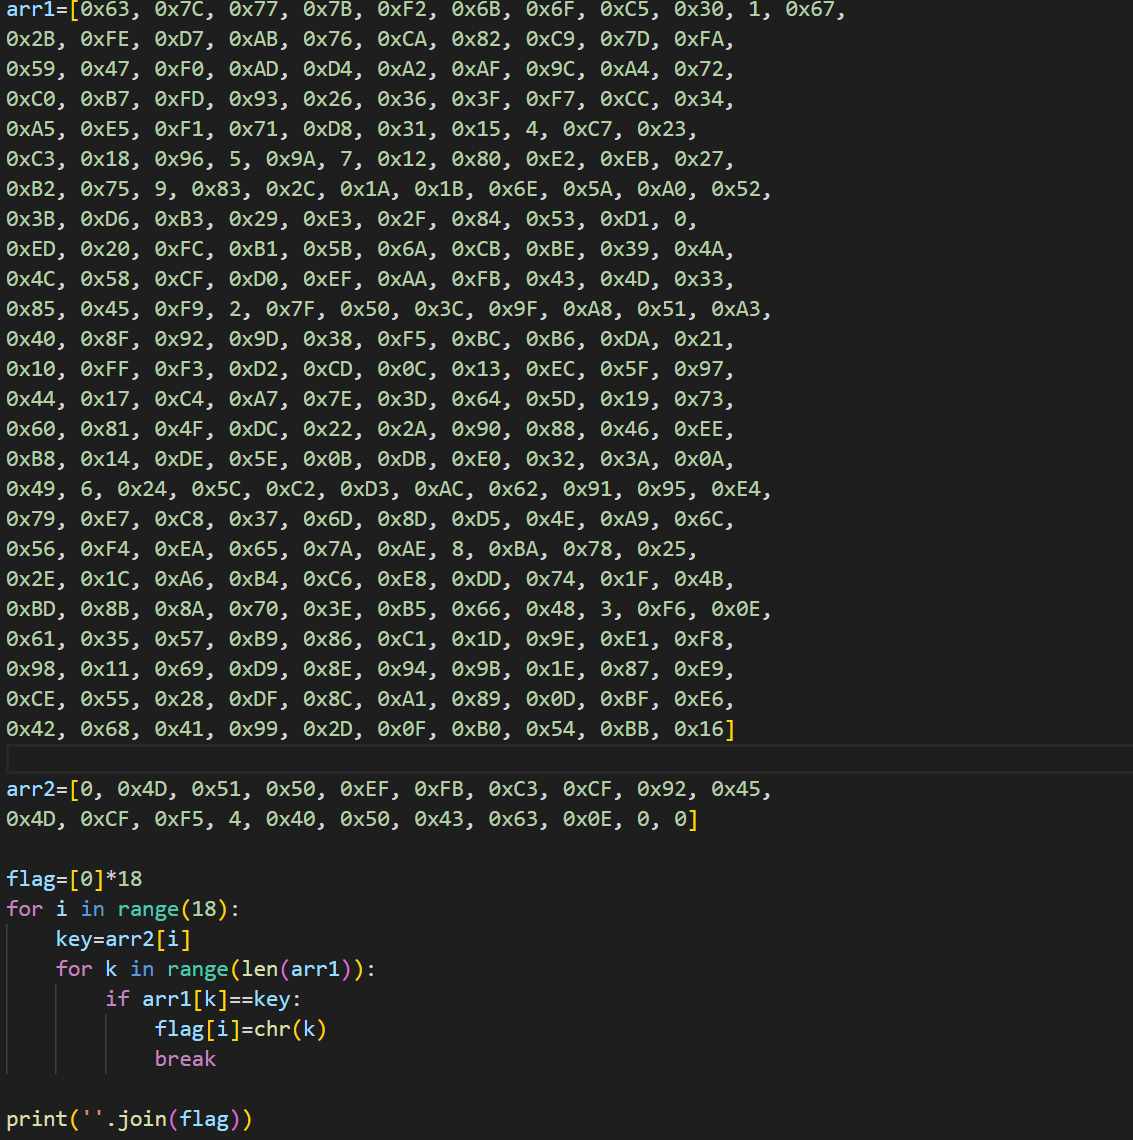Click the value 0xEB in arr1

point(624,159)
